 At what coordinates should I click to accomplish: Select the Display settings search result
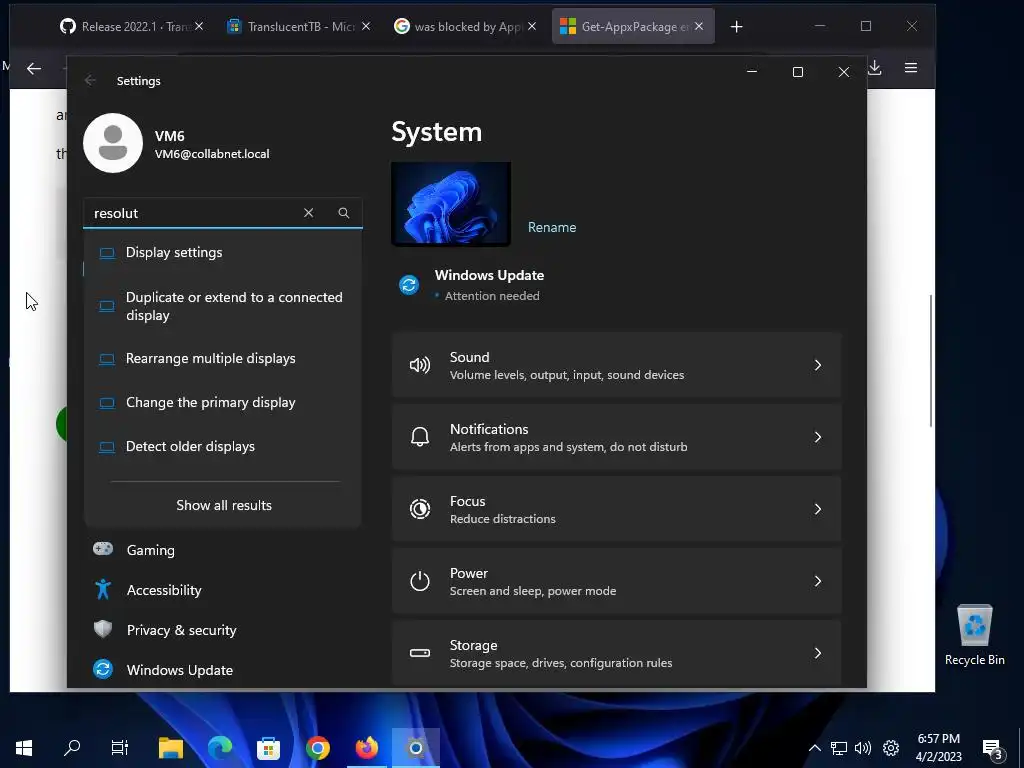pos(223,252)
